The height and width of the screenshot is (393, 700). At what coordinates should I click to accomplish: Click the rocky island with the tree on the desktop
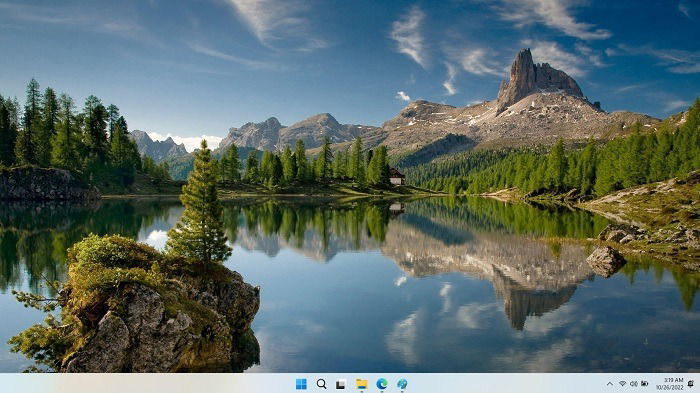click(147, 313)
